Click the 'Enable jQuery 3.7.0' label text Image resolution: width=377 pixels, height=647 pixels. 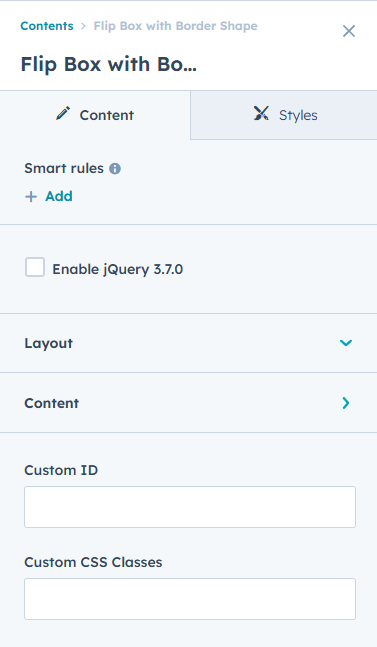pyautogui.click(x=118, y=269)
